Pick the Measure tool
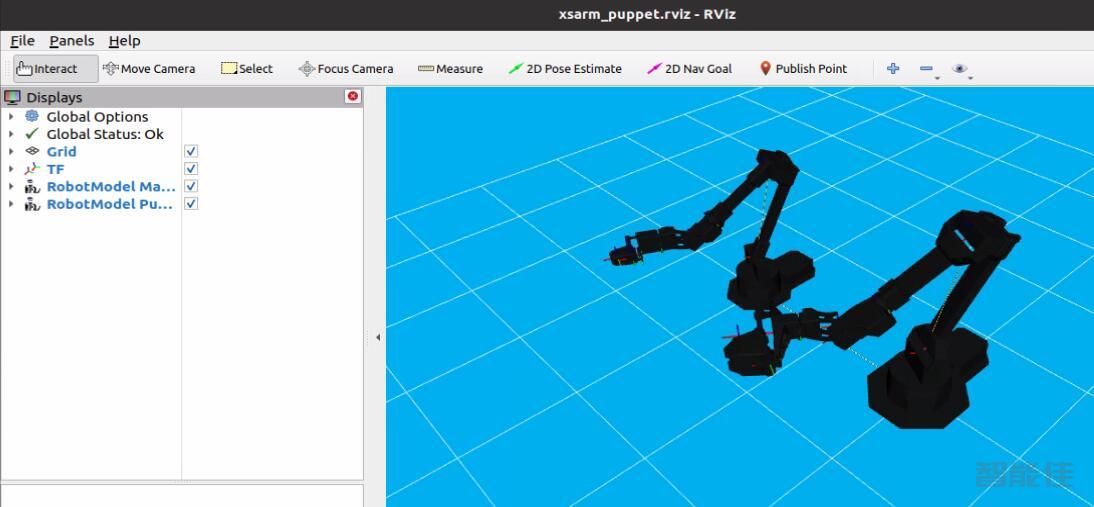The height and width of the screenshot is (507, 1094). (x=450, y=69)
